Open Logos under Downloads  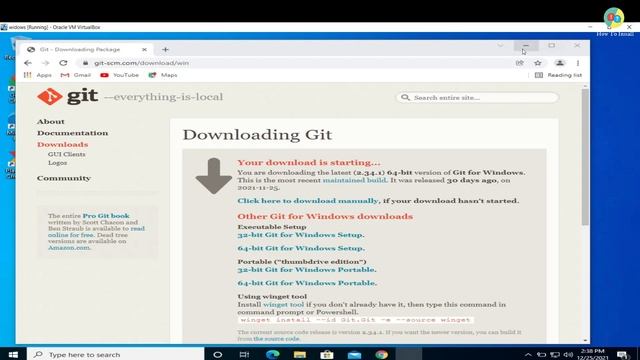(58, 162)
